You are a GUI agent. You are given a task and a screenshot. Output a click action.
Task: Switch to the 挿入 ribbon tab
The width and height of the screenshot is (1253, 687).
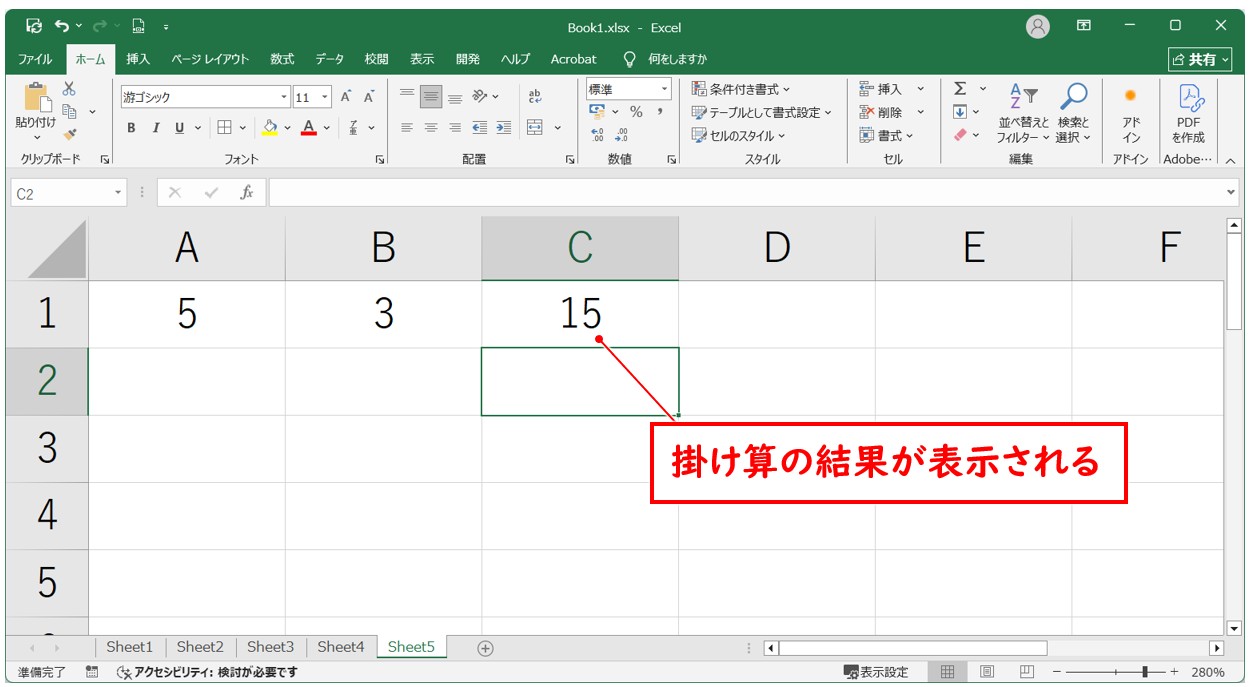pyautogui.click(x=138, y=59)
